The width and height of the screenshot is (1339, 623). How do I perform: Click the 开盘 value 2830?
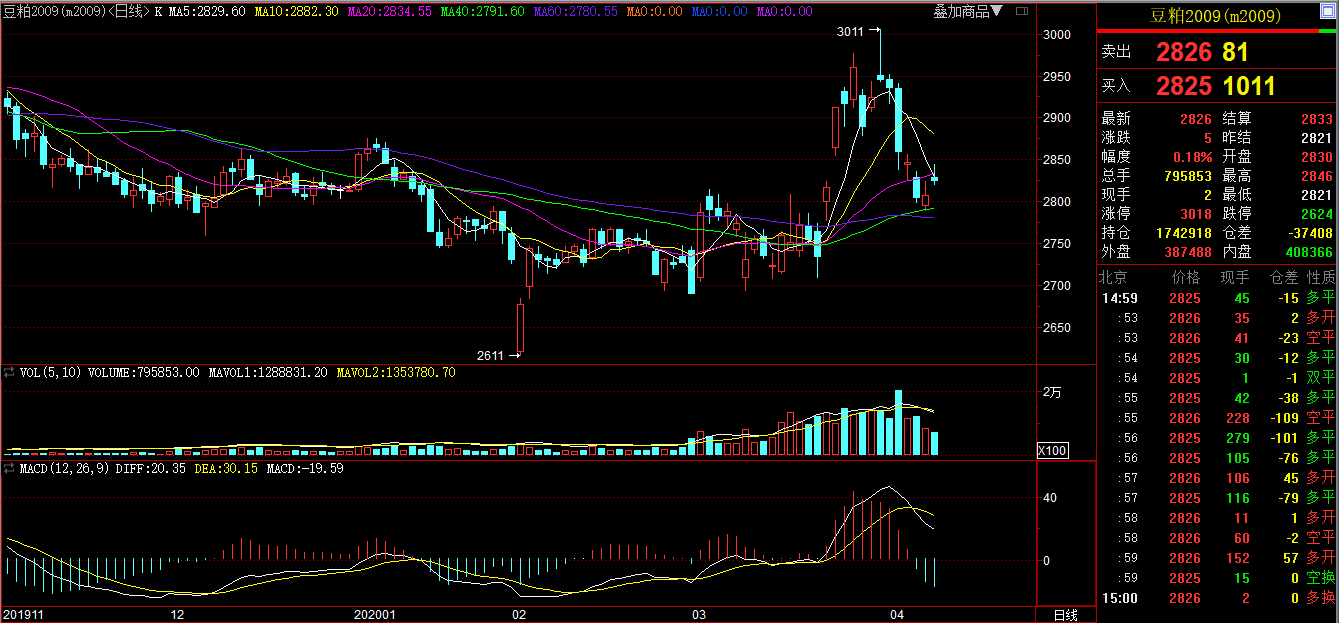pyautogui.click(x=1317, y=157)
